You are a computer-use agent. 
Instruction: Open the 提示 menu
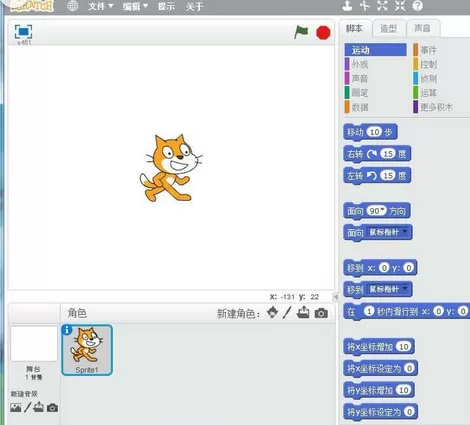click(166, 6)
